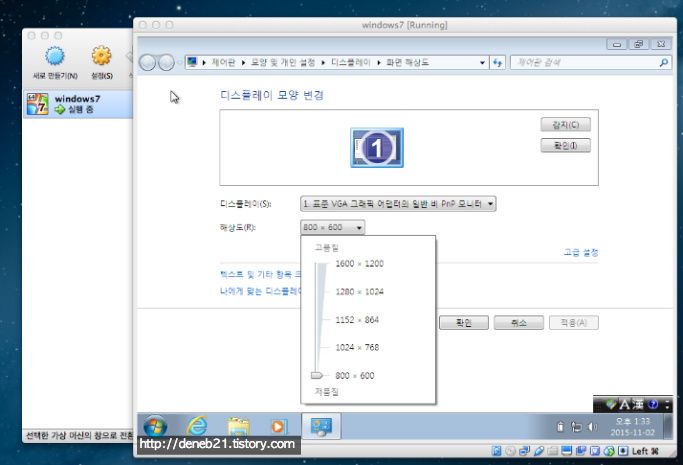The image size is (683, 465).
Task: Expand the address bar history dropdown arrow
Action: click(x=482, y=63)
